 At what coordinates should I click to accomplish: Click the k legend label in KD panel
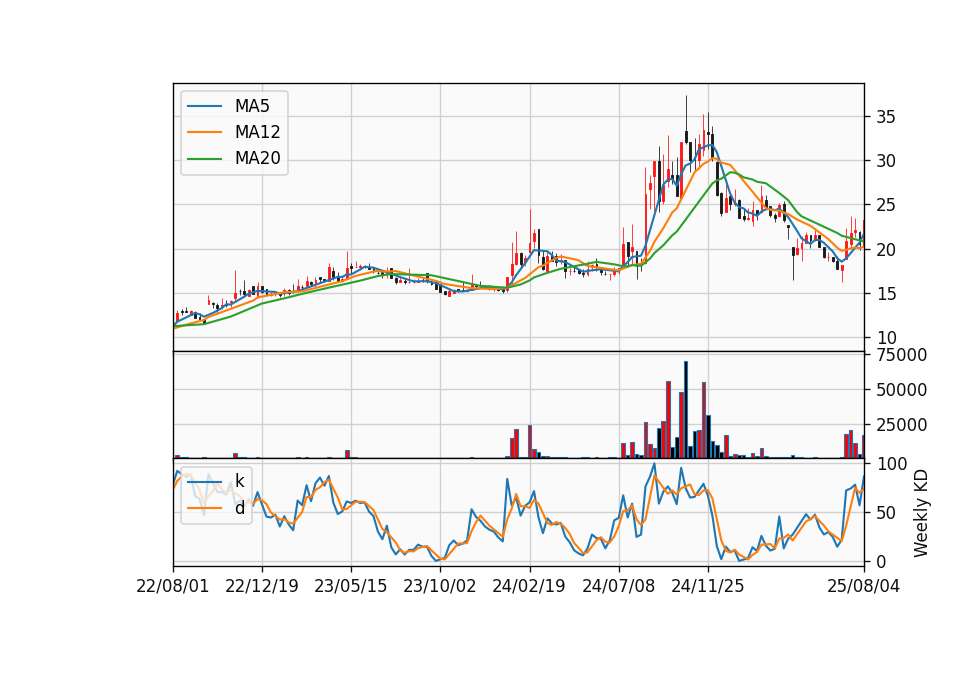[x=239, y=481]
